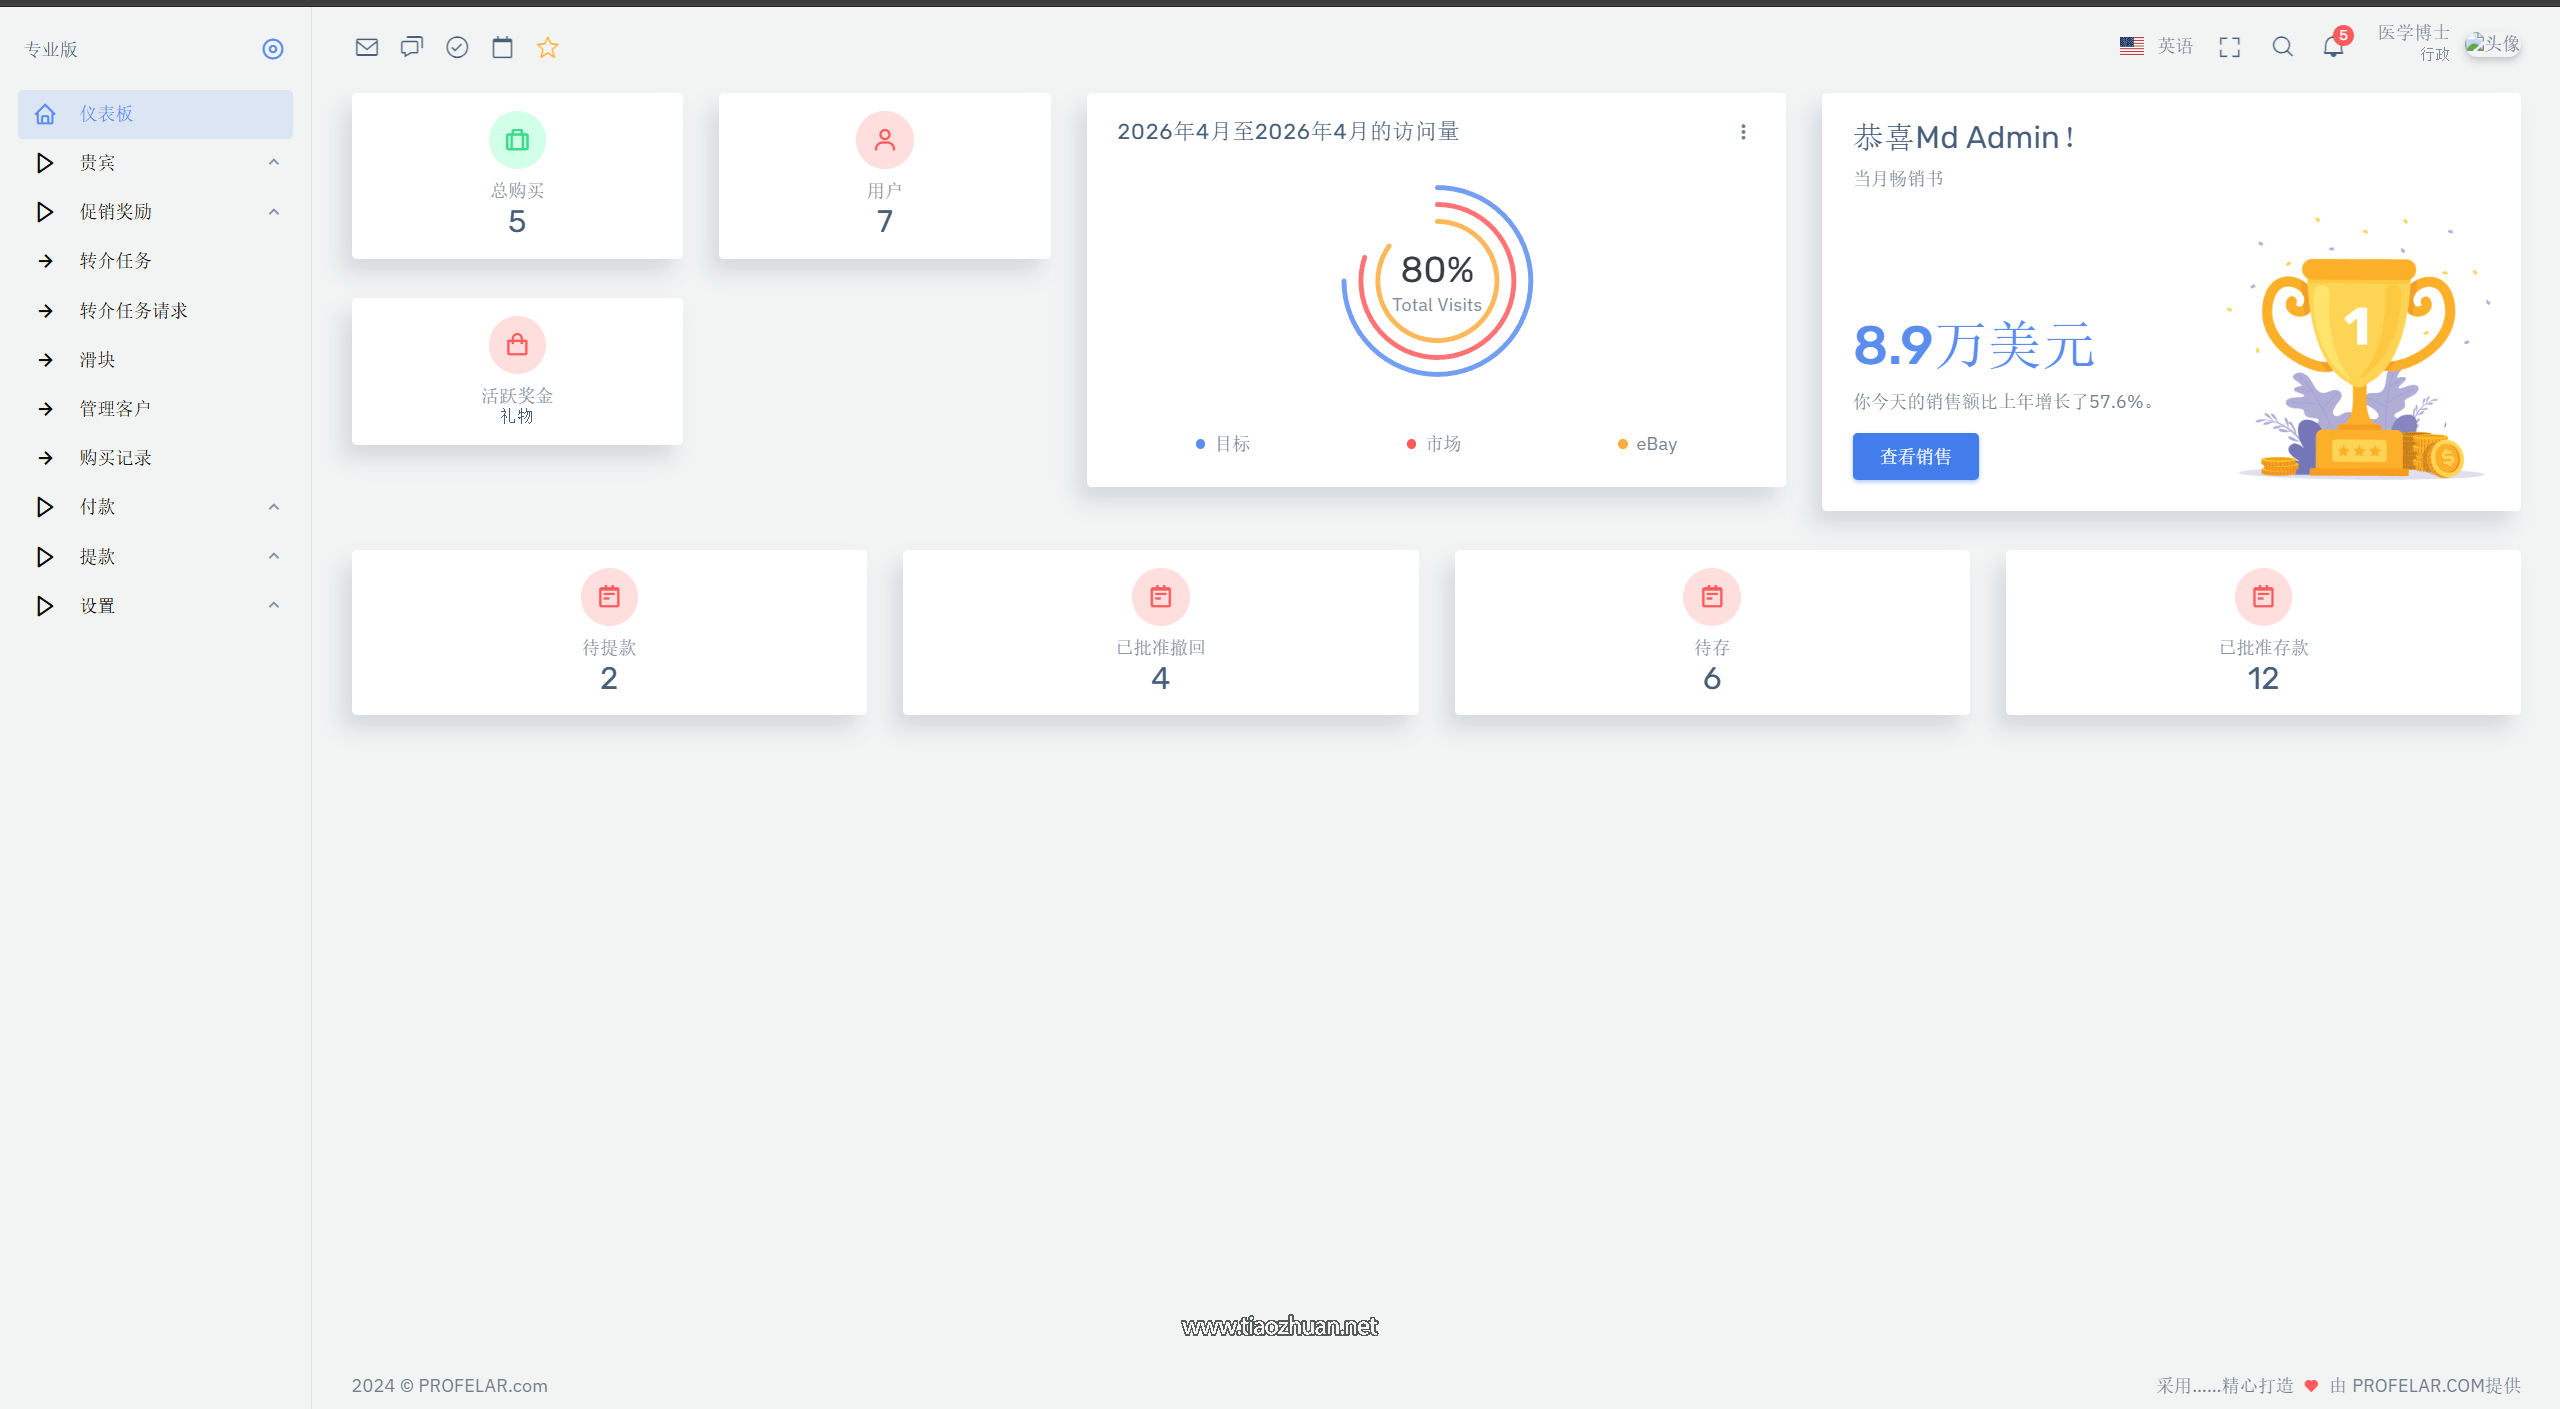Open the mail envelope icon
Image resolution: width=2560 pixels, height=1409 pixels.
point(366,47)
